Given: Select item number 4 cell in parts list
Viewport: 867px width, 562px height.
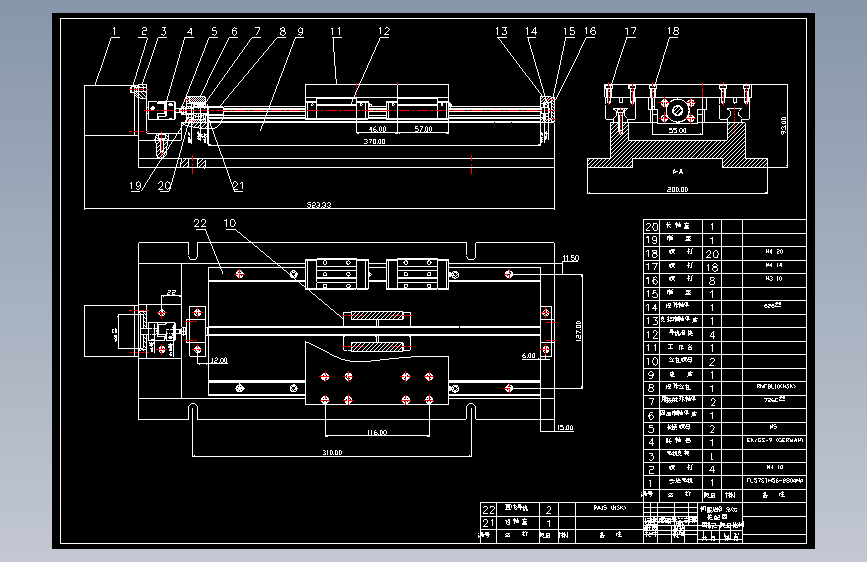Looking at the screenshot, I should pos(651,442).
